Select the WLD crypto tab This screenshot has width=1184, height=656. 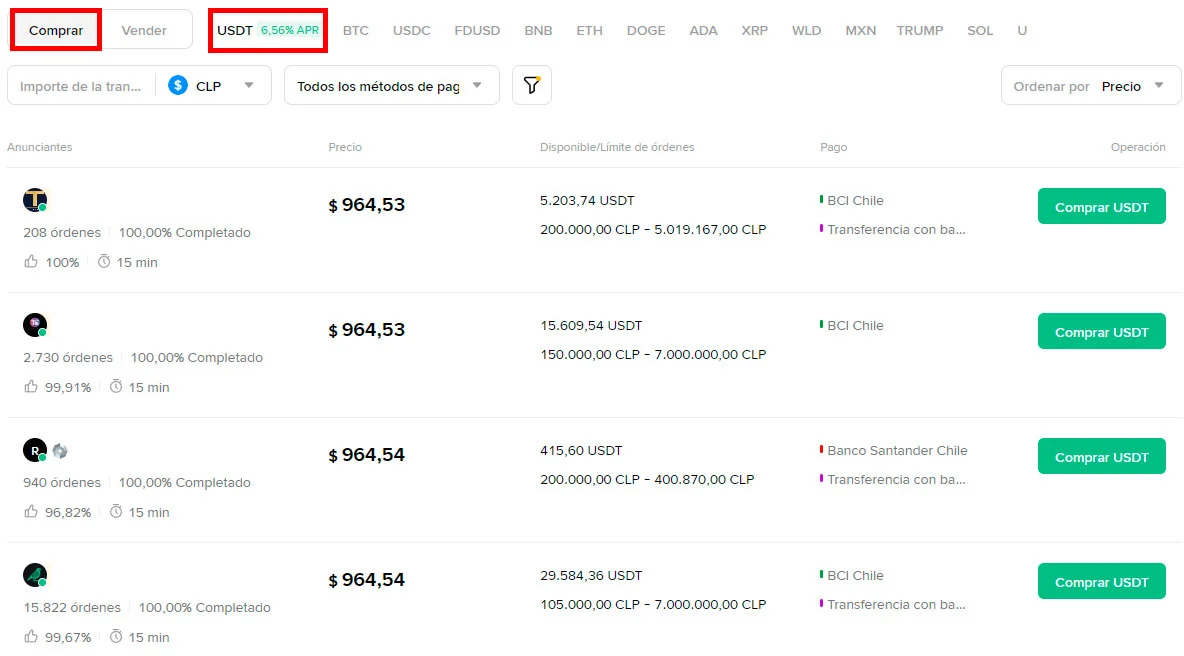806,30
